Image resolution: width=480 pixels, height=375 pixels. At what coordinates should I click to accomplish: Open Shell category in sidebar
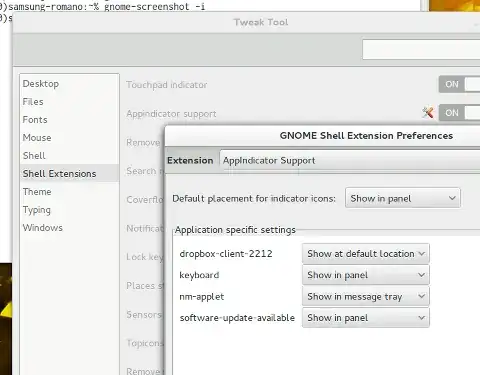(x=69, y=156)
